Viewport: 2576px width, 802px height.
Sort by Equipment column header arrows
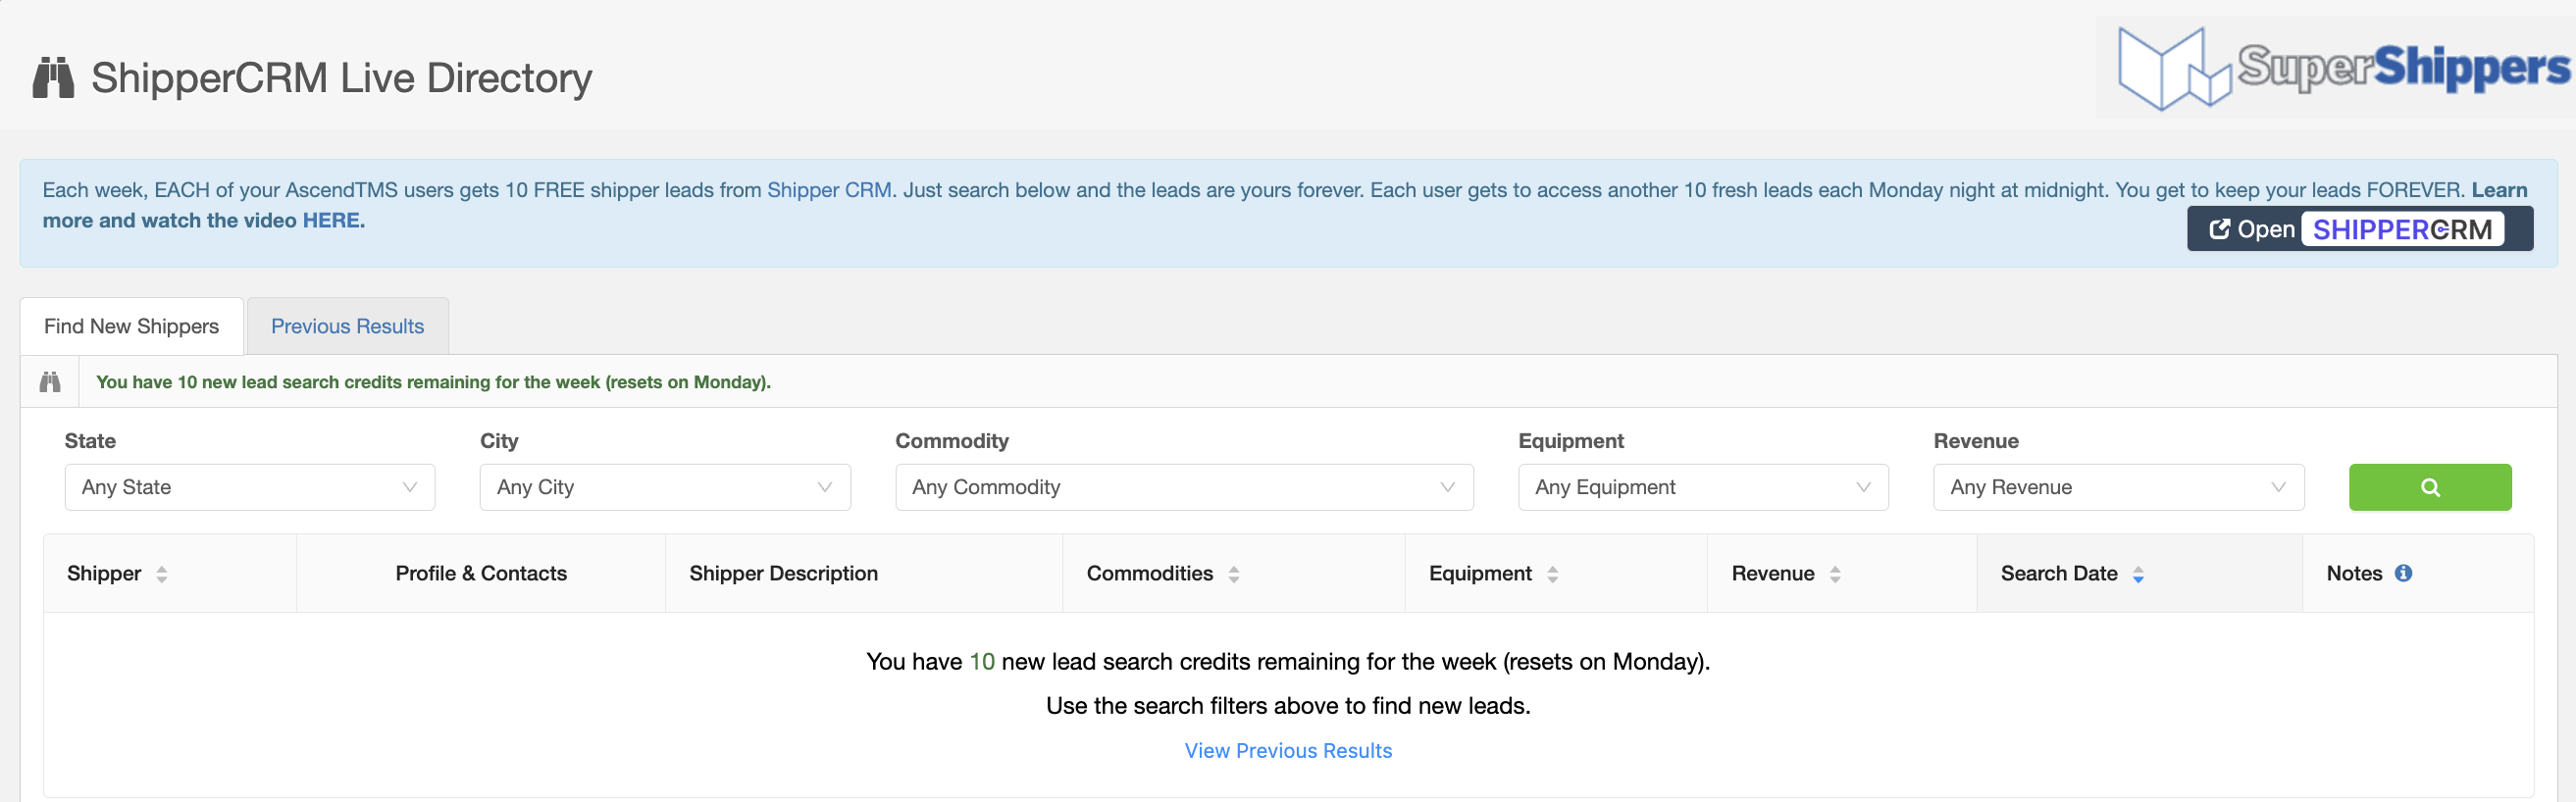point(1552,574)
